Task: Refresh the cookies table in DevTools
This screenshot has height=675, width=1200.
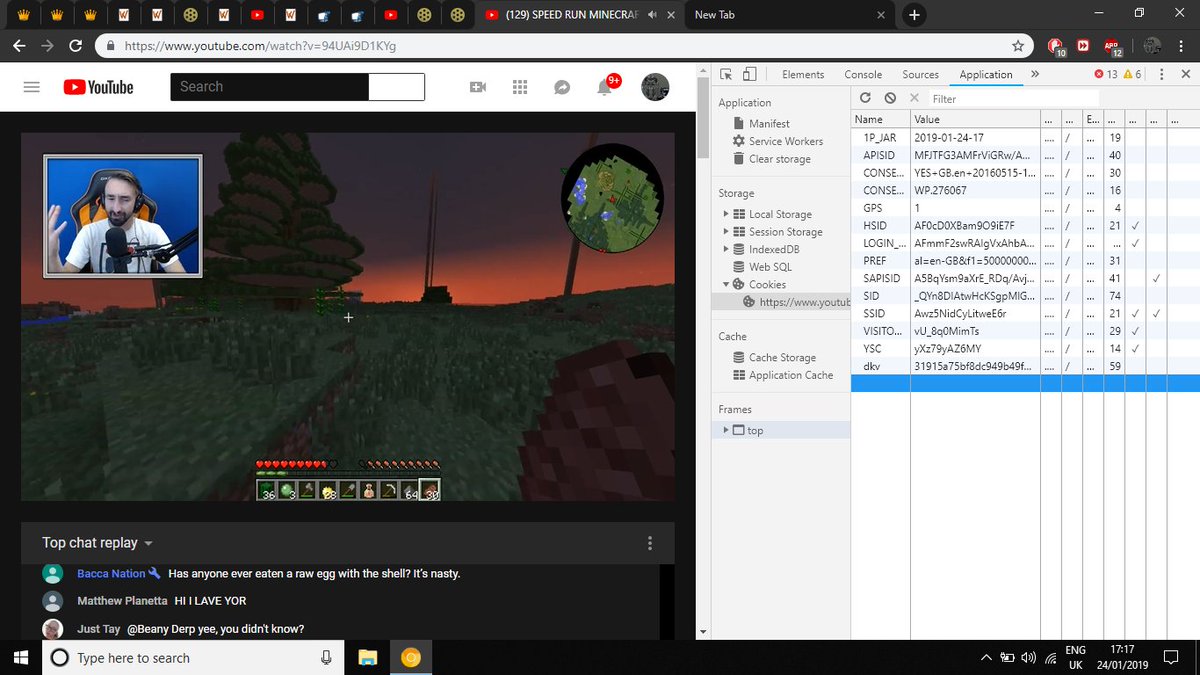Action: tap(865, 98)
